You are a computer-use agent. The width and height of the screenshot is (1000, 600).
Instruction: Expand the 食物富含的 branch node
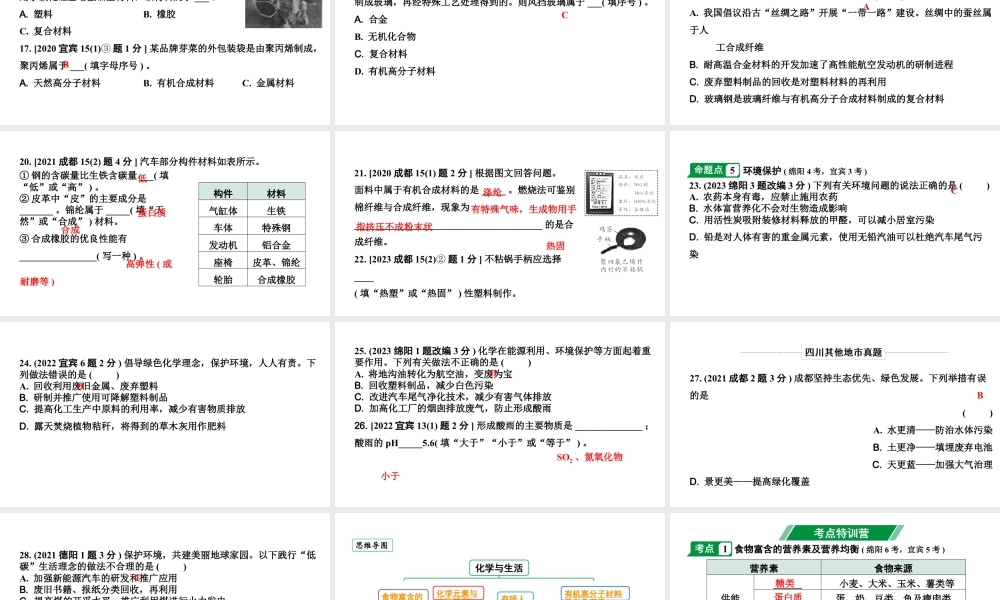[x=400, y=595]
